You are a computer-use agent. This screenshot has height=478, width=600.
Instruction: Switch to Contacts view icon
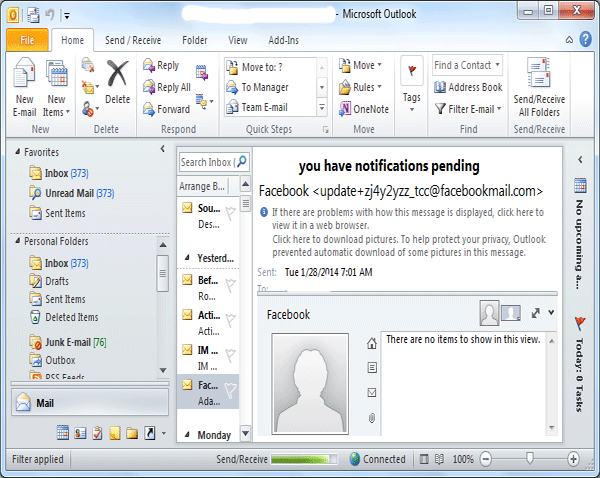coord(80,433)
